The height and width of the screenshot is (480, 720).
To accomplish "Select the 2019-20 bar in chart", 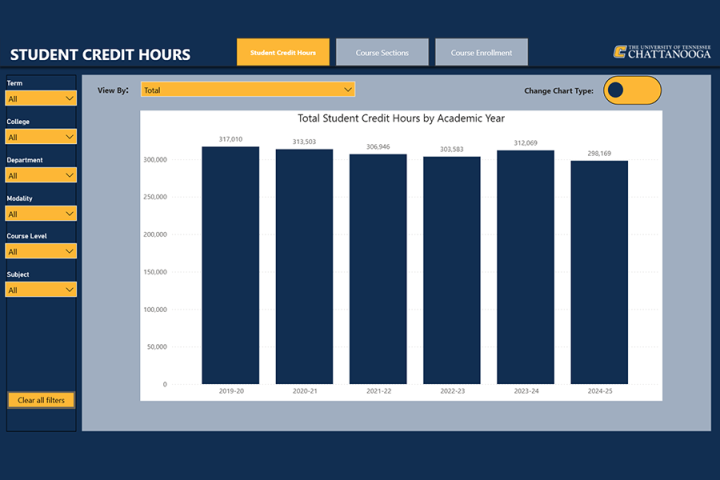I will (230, 265).
